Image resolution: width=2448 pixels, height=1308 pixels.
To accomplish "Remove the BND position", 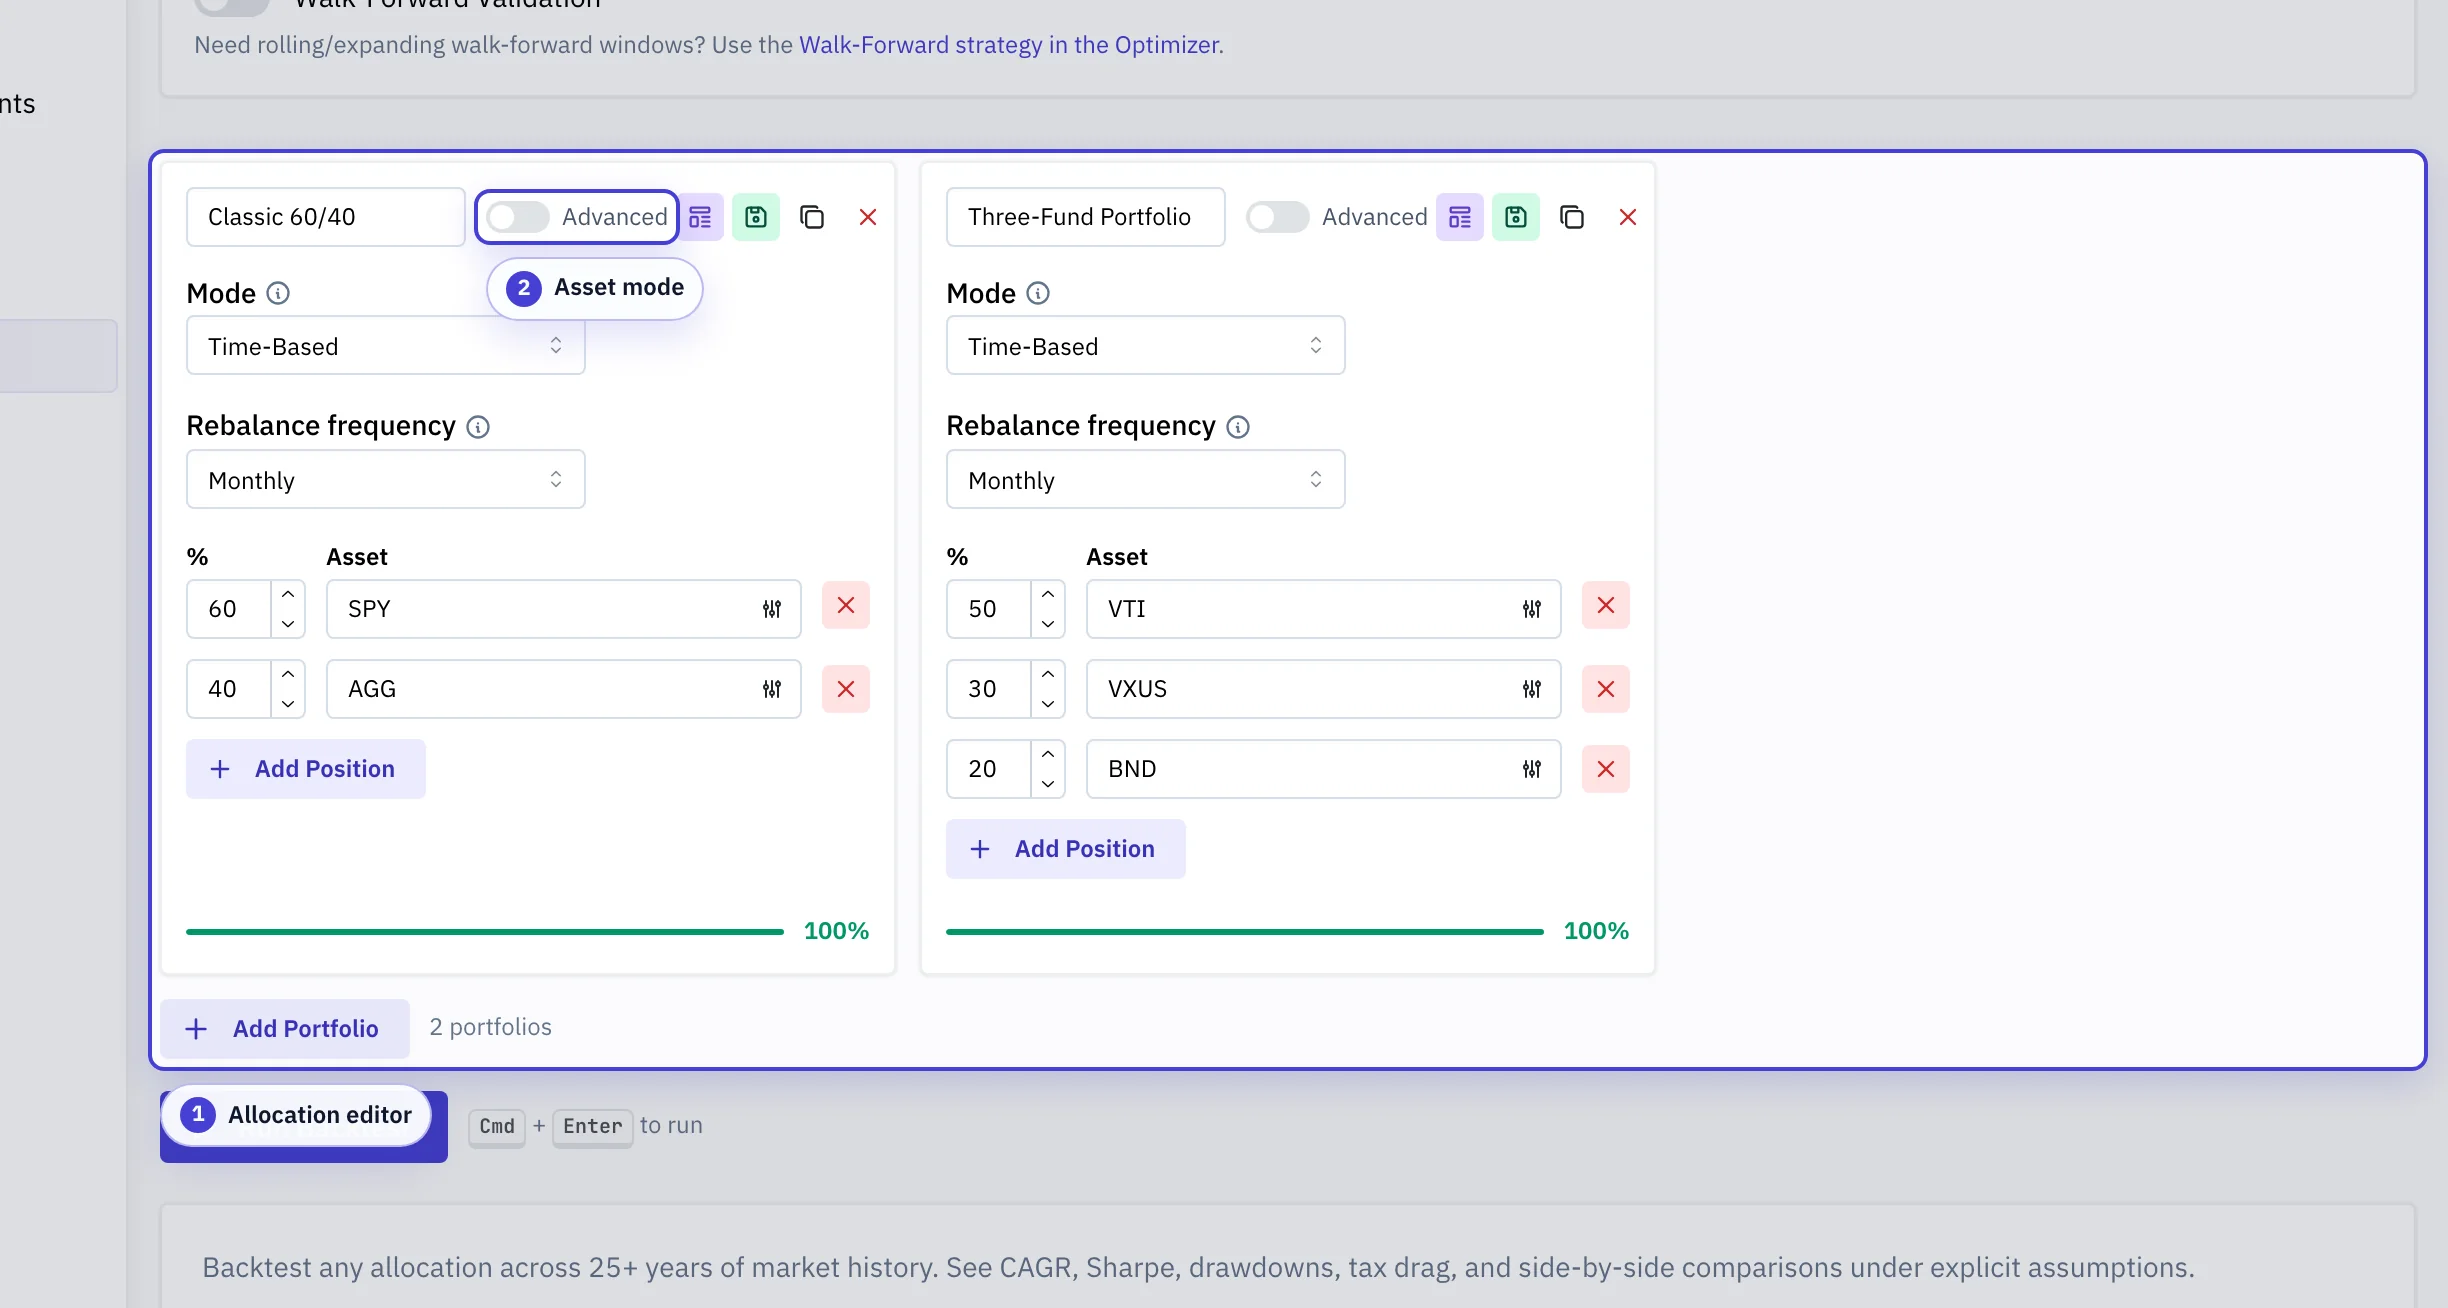I will [x=1606, y=769].
